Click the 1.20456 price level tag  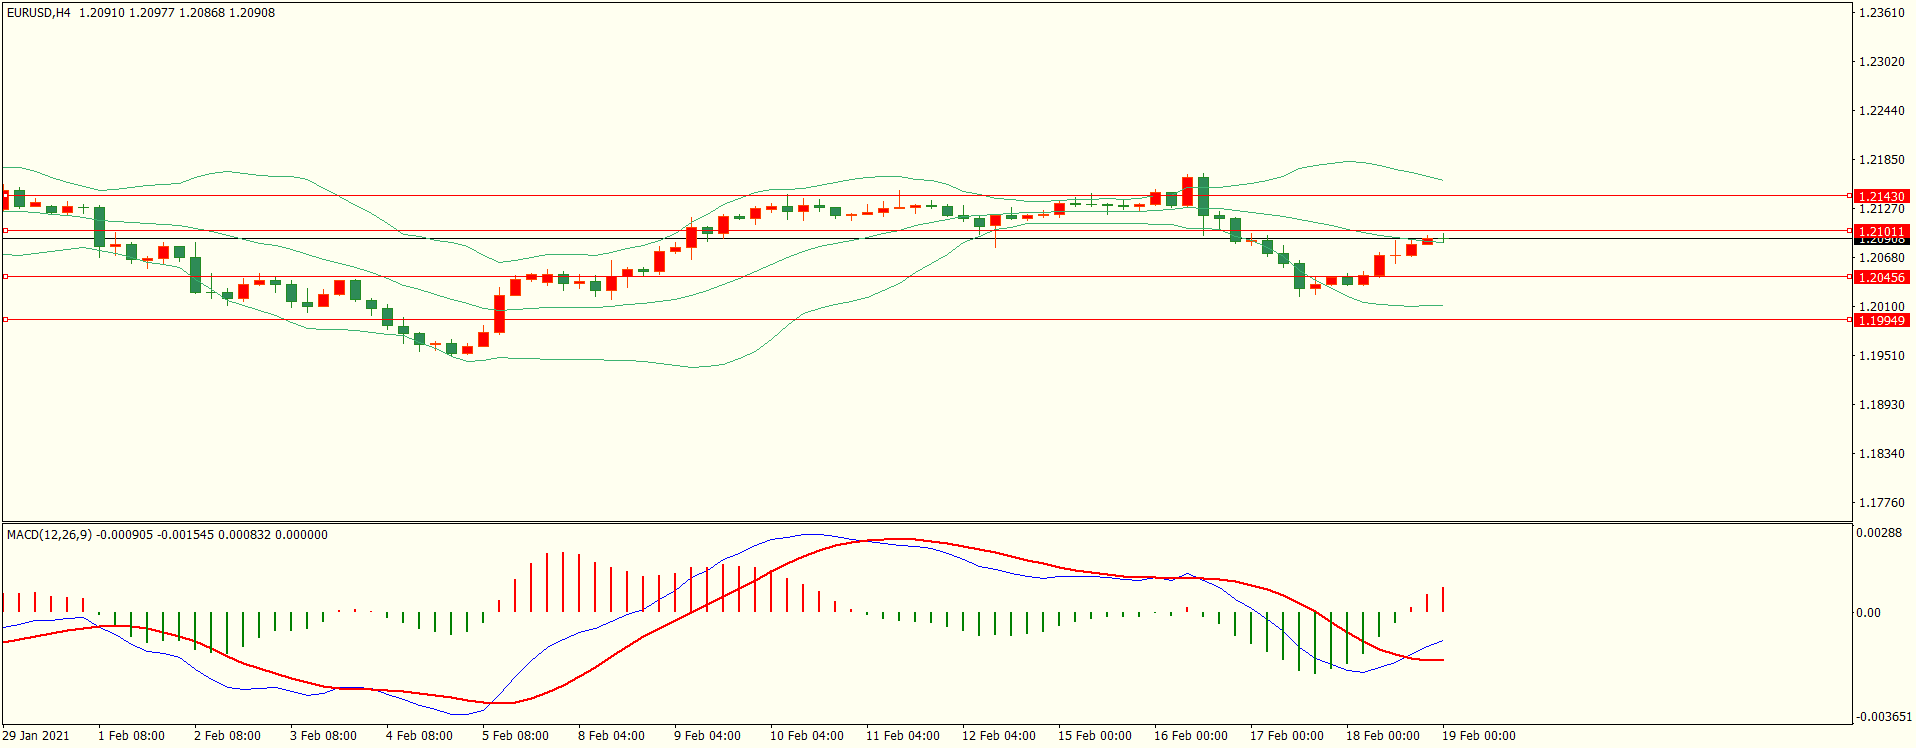coord(1881,277)
